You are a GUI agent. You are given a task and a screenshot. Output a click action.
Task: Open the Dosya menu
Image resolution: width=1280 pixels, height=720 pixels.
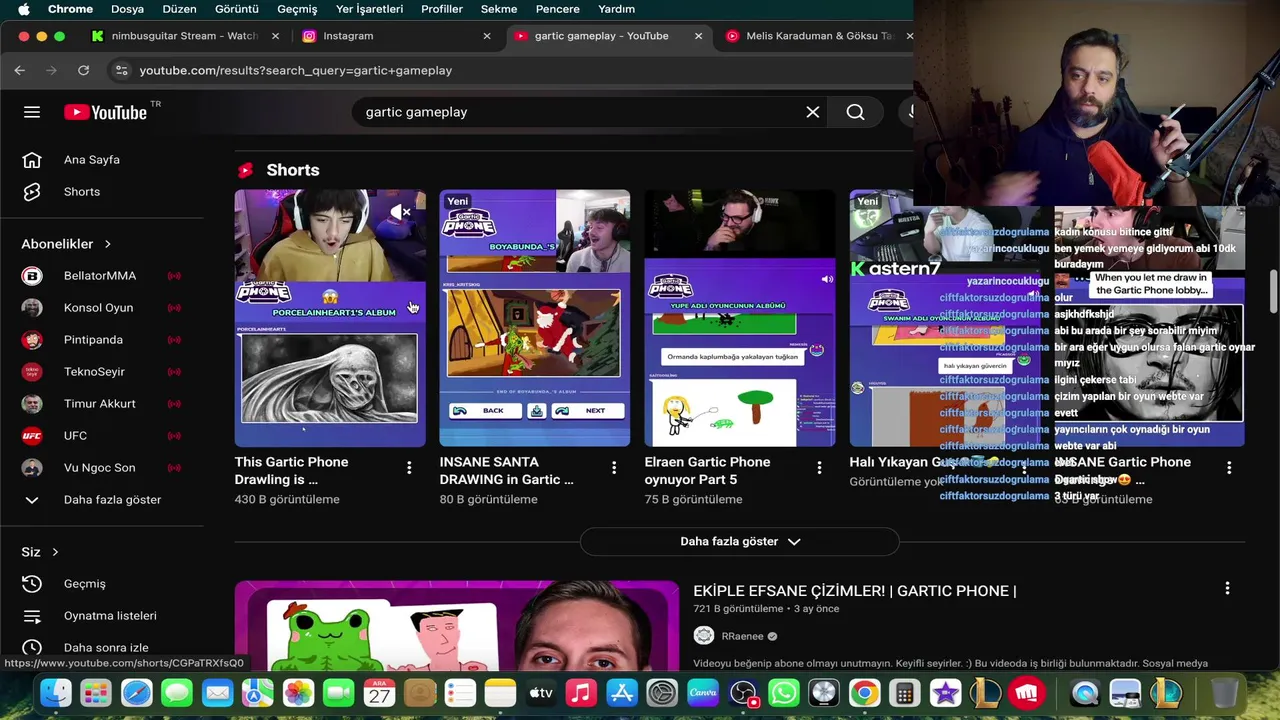click(x=127, y=9)
